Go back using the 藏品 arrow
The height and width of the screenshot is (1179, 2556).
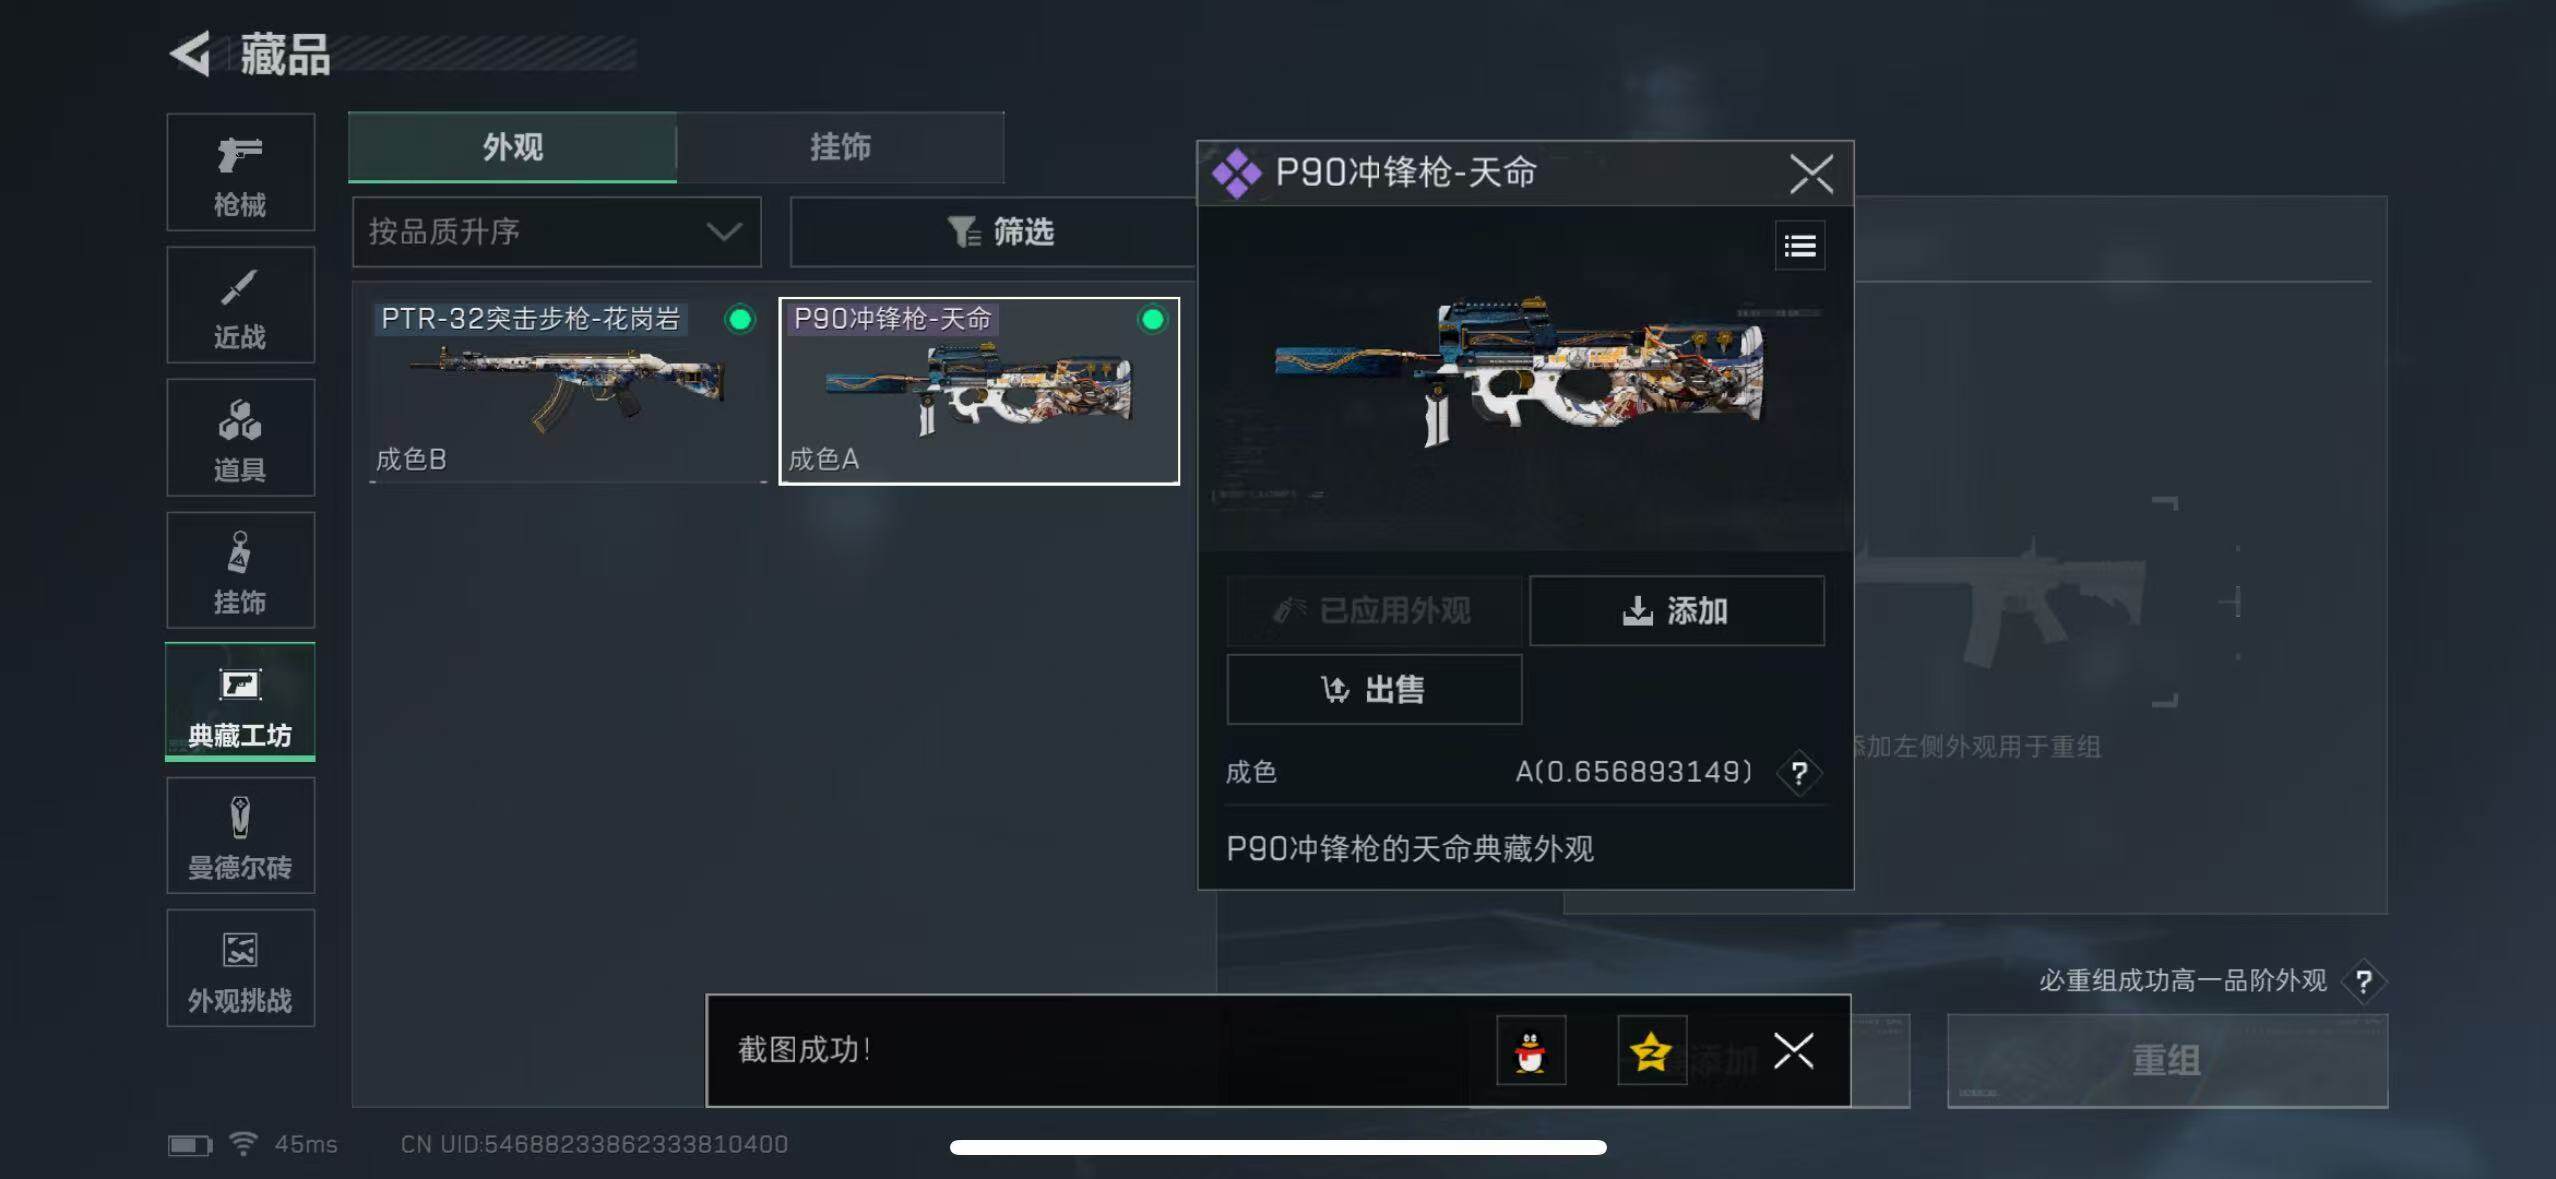[x=191, y=53]
